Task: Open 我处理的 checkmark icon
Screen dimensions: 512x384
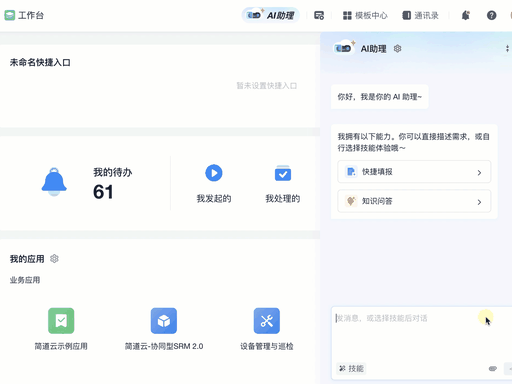Action: [283, 173]
